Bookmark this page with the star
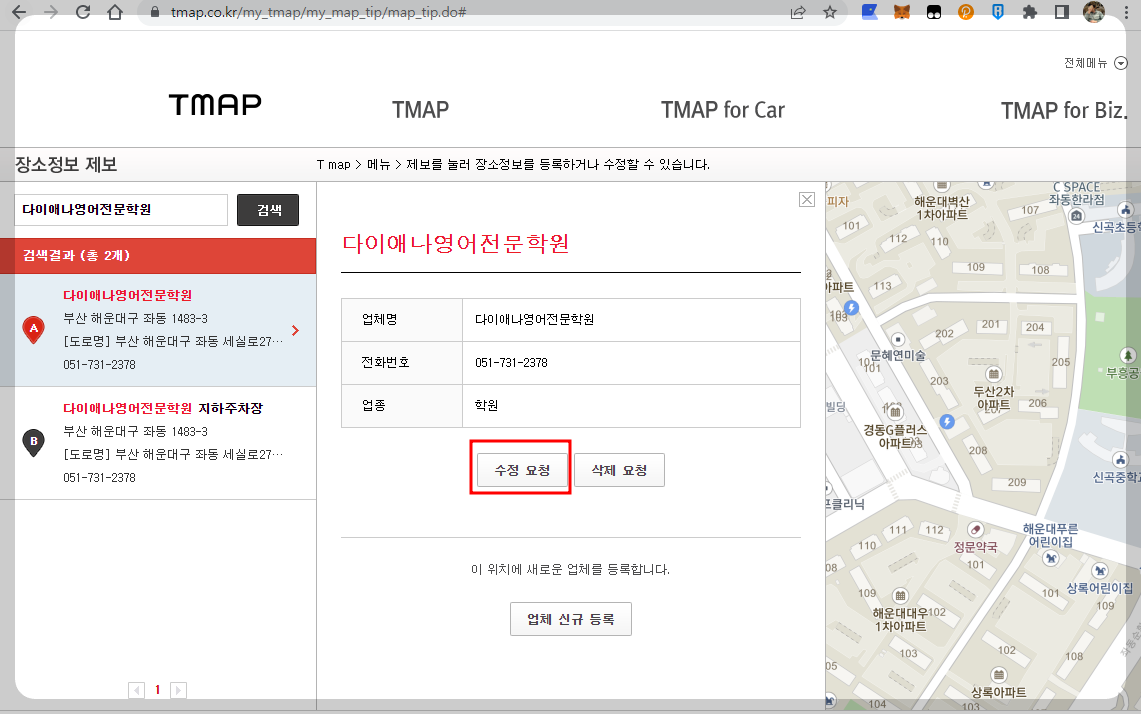 click(830, 12)
